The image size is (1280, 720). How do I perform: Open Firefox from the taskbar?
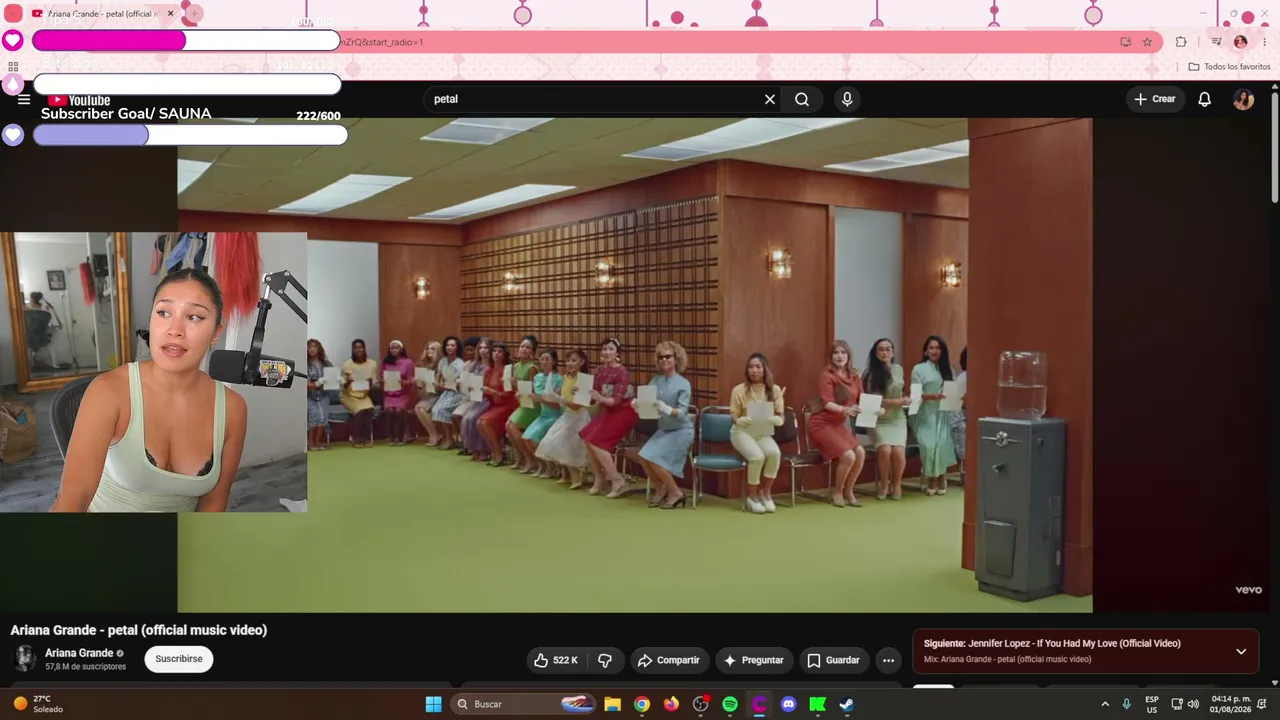coord(671,704)
